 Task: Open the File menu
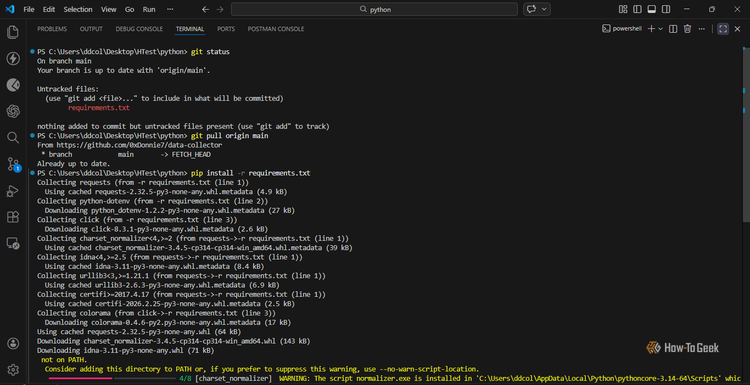[x=29, y=9]
